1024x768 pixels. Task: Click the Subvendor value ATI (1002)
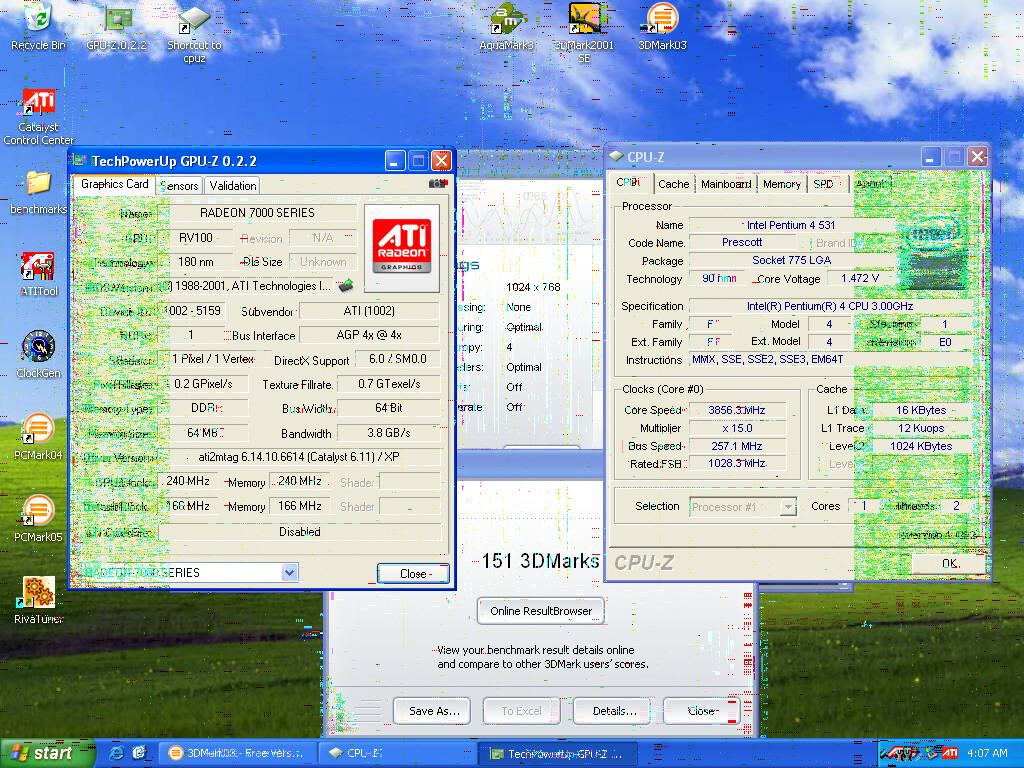pyautogui.click(x=369, y=311)
